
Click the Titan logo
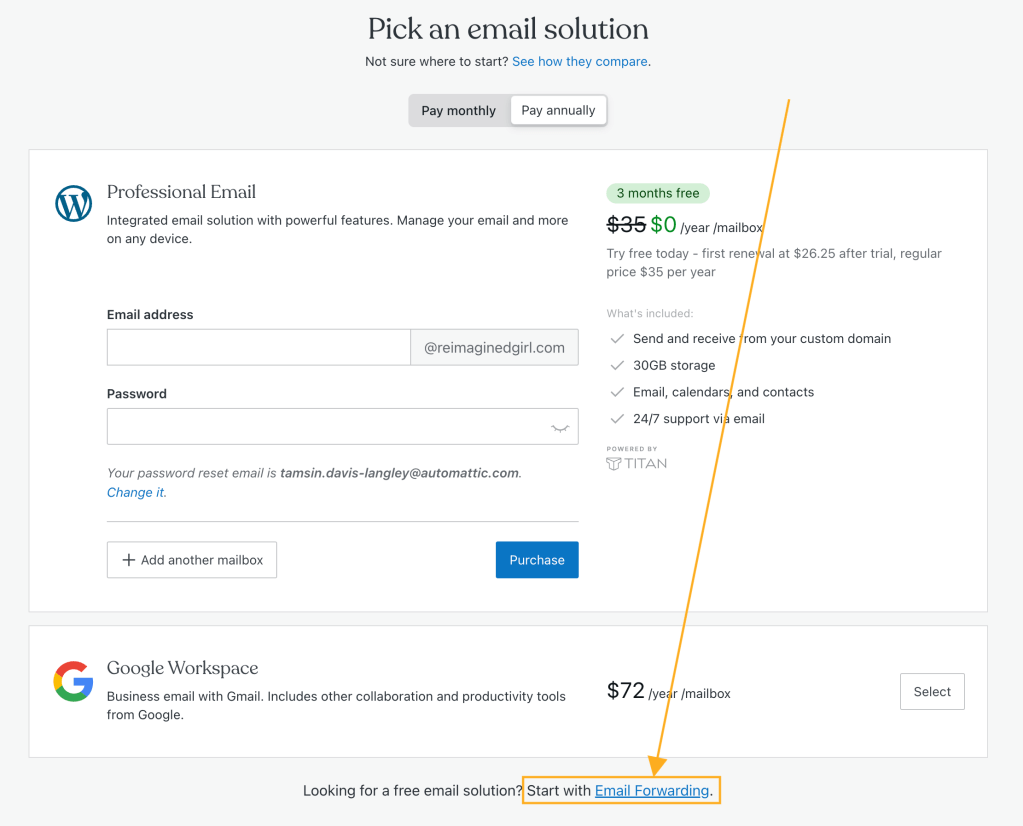(636, 463)
